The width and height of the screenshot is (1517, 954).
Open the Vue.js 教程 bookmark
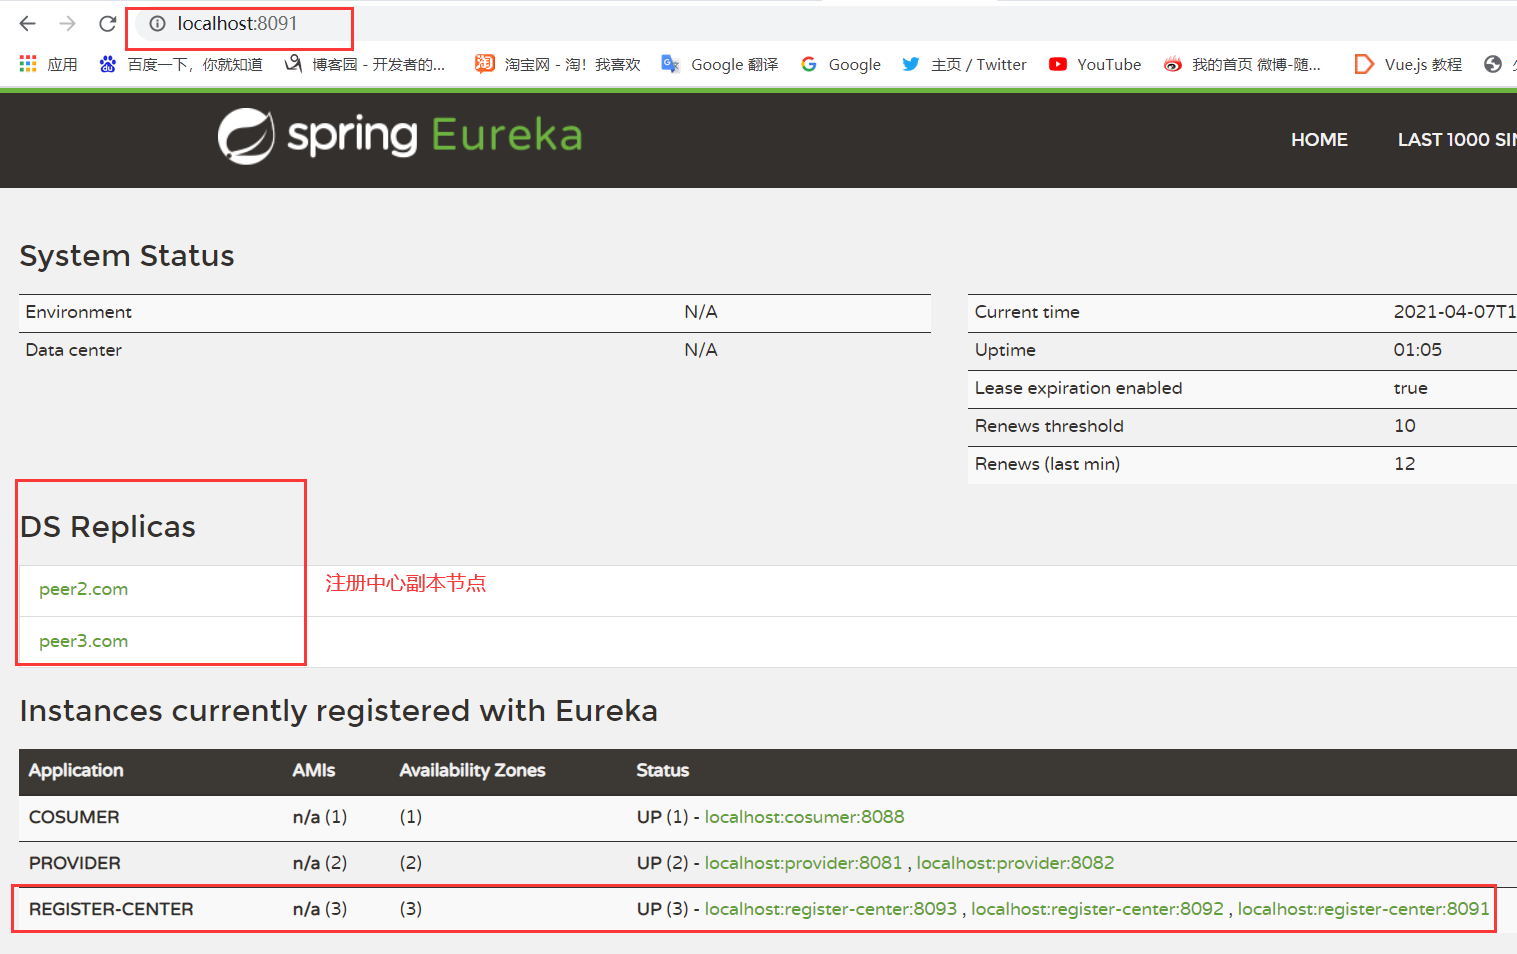coord(1407,63)
